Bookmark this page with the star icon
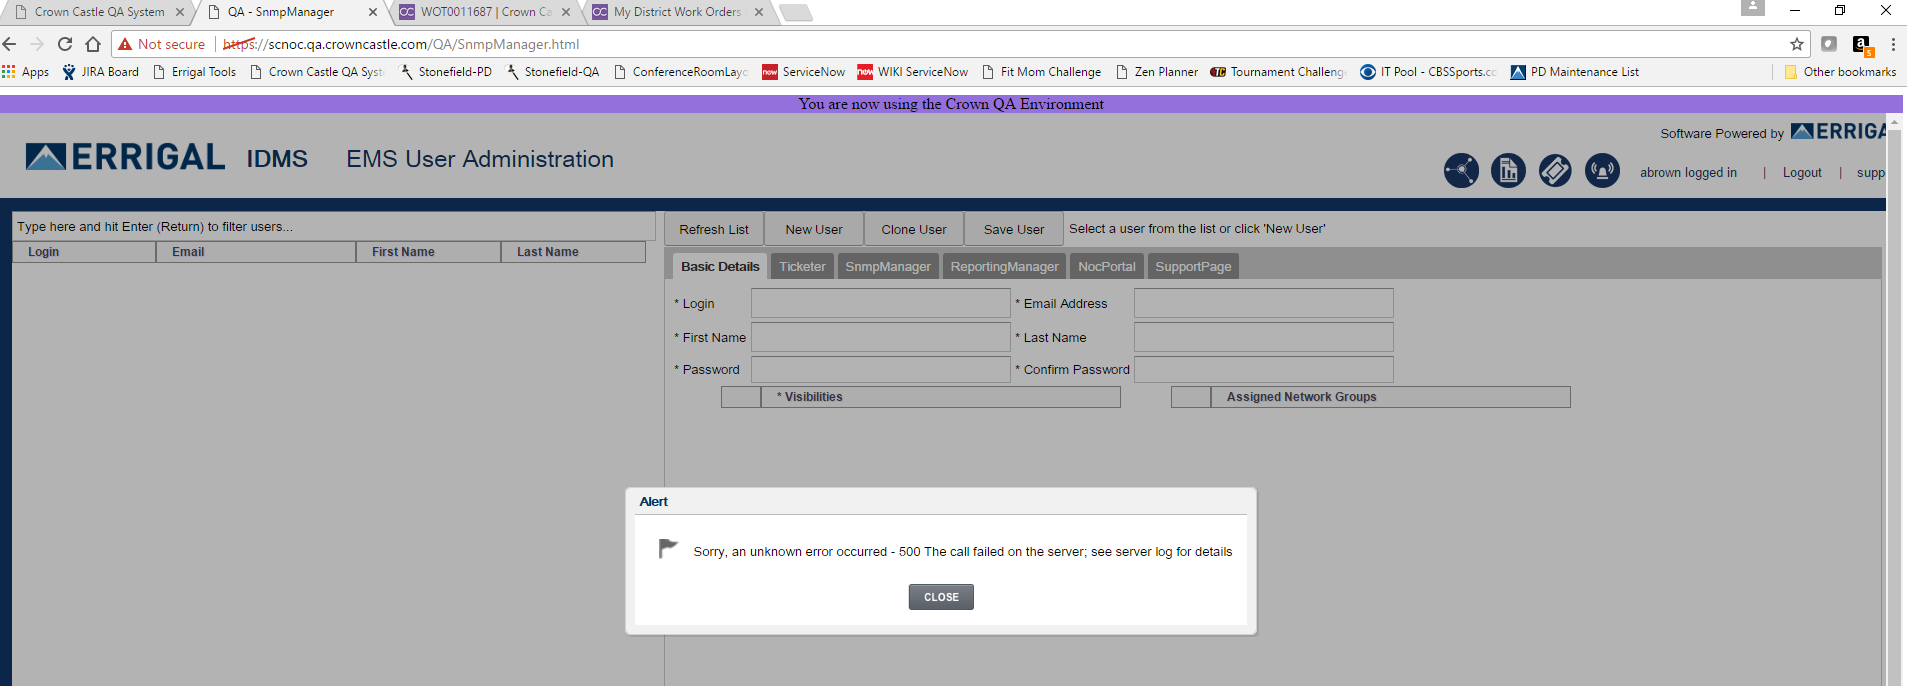Image resolution: width=1907 pixels, height=686 pixels. point(1796,44)
